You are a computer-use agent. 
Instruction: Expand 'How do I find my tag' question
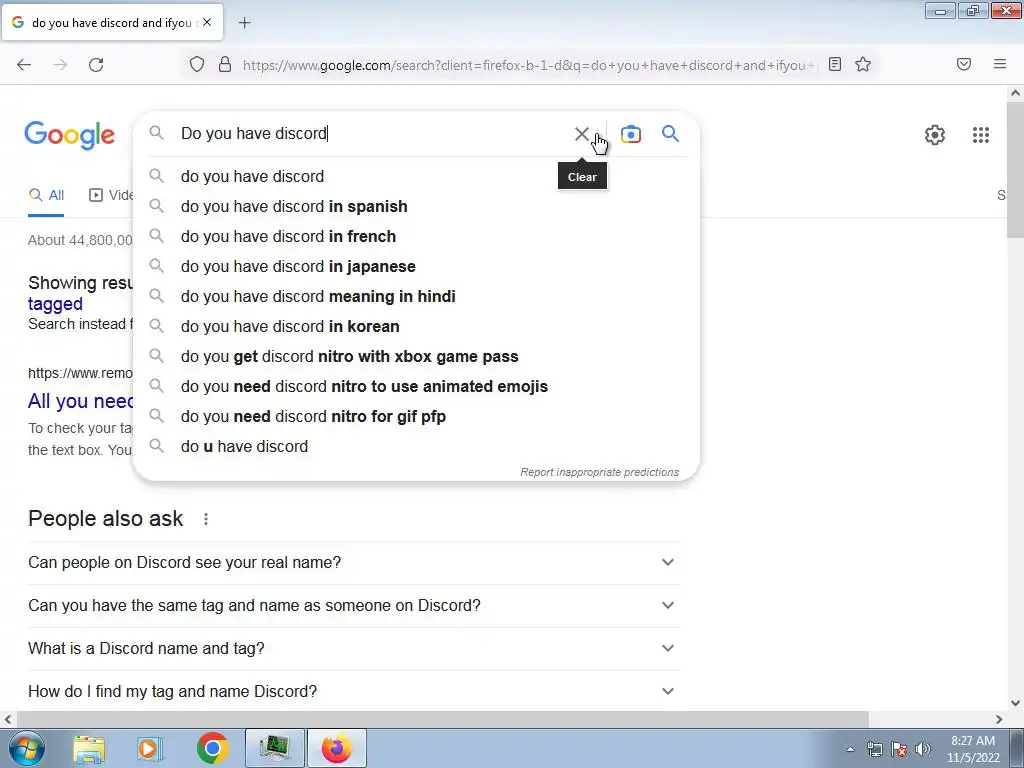(x=353, y=691)
